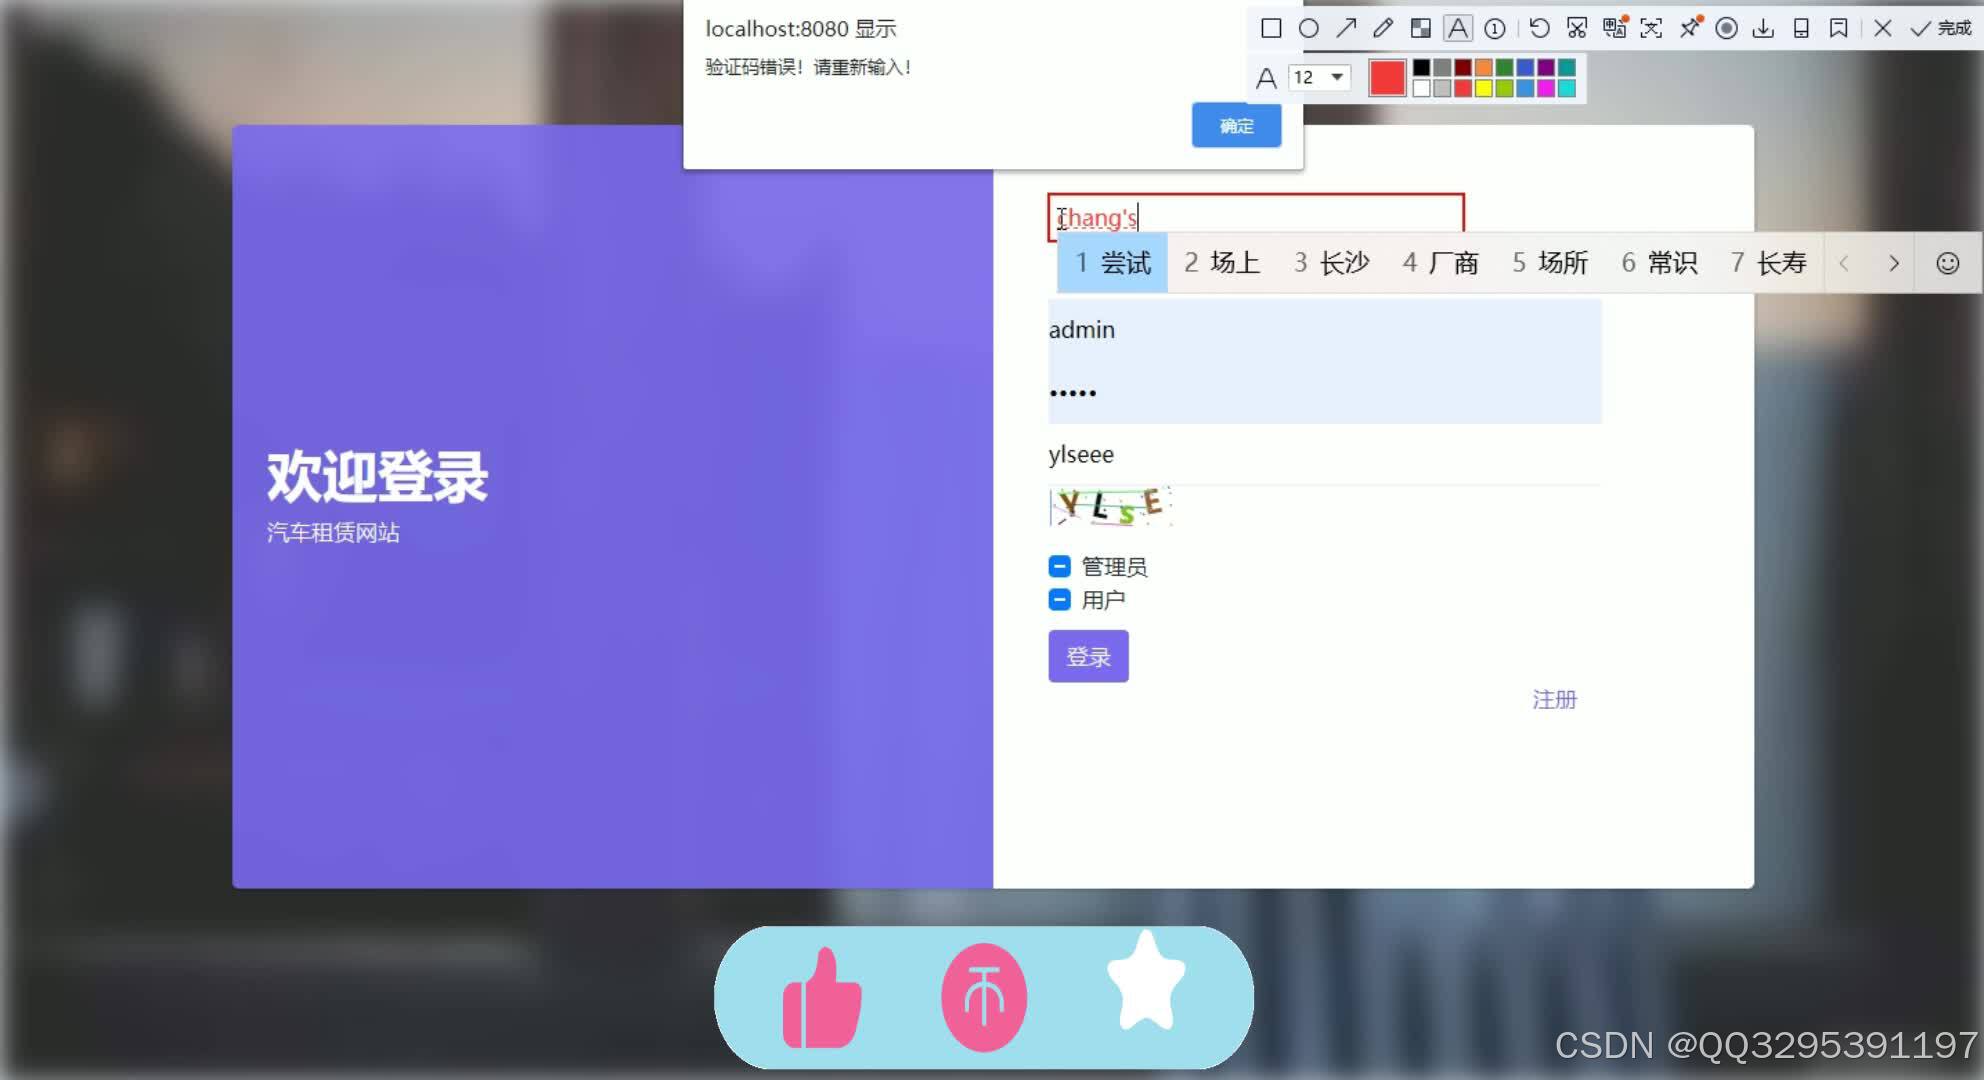Click the captcha input containing ylseee
Image resolution: width=1984 pixels, height=1080 pixels.
tap(1324, 455)
